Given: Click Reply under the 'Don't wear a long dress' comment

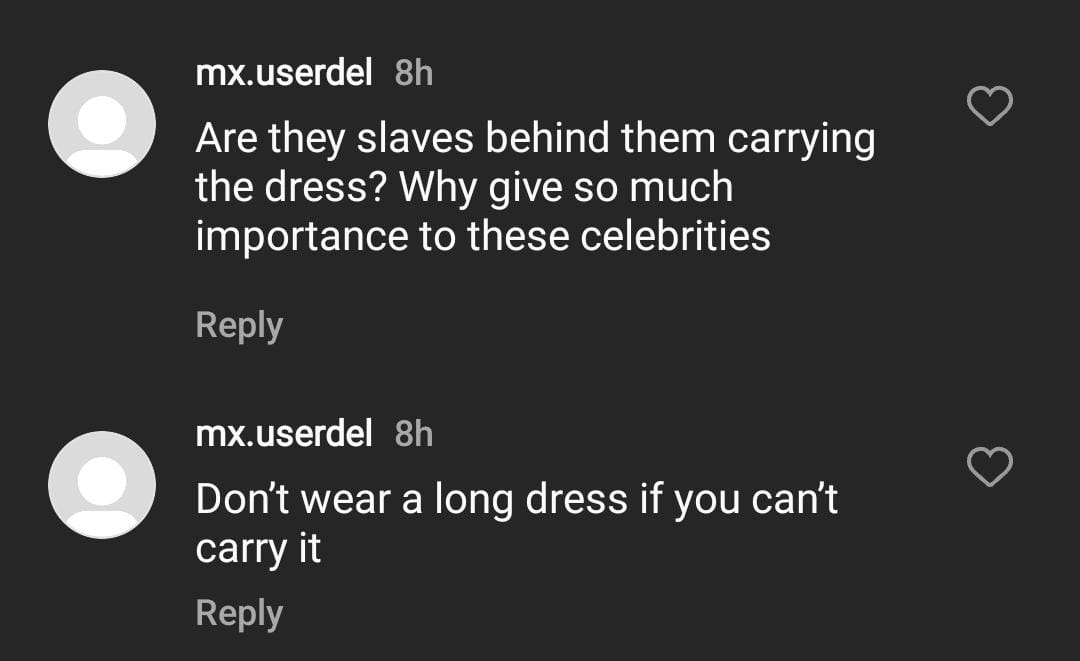Looking at the screenshot, I should click(239, 613).
